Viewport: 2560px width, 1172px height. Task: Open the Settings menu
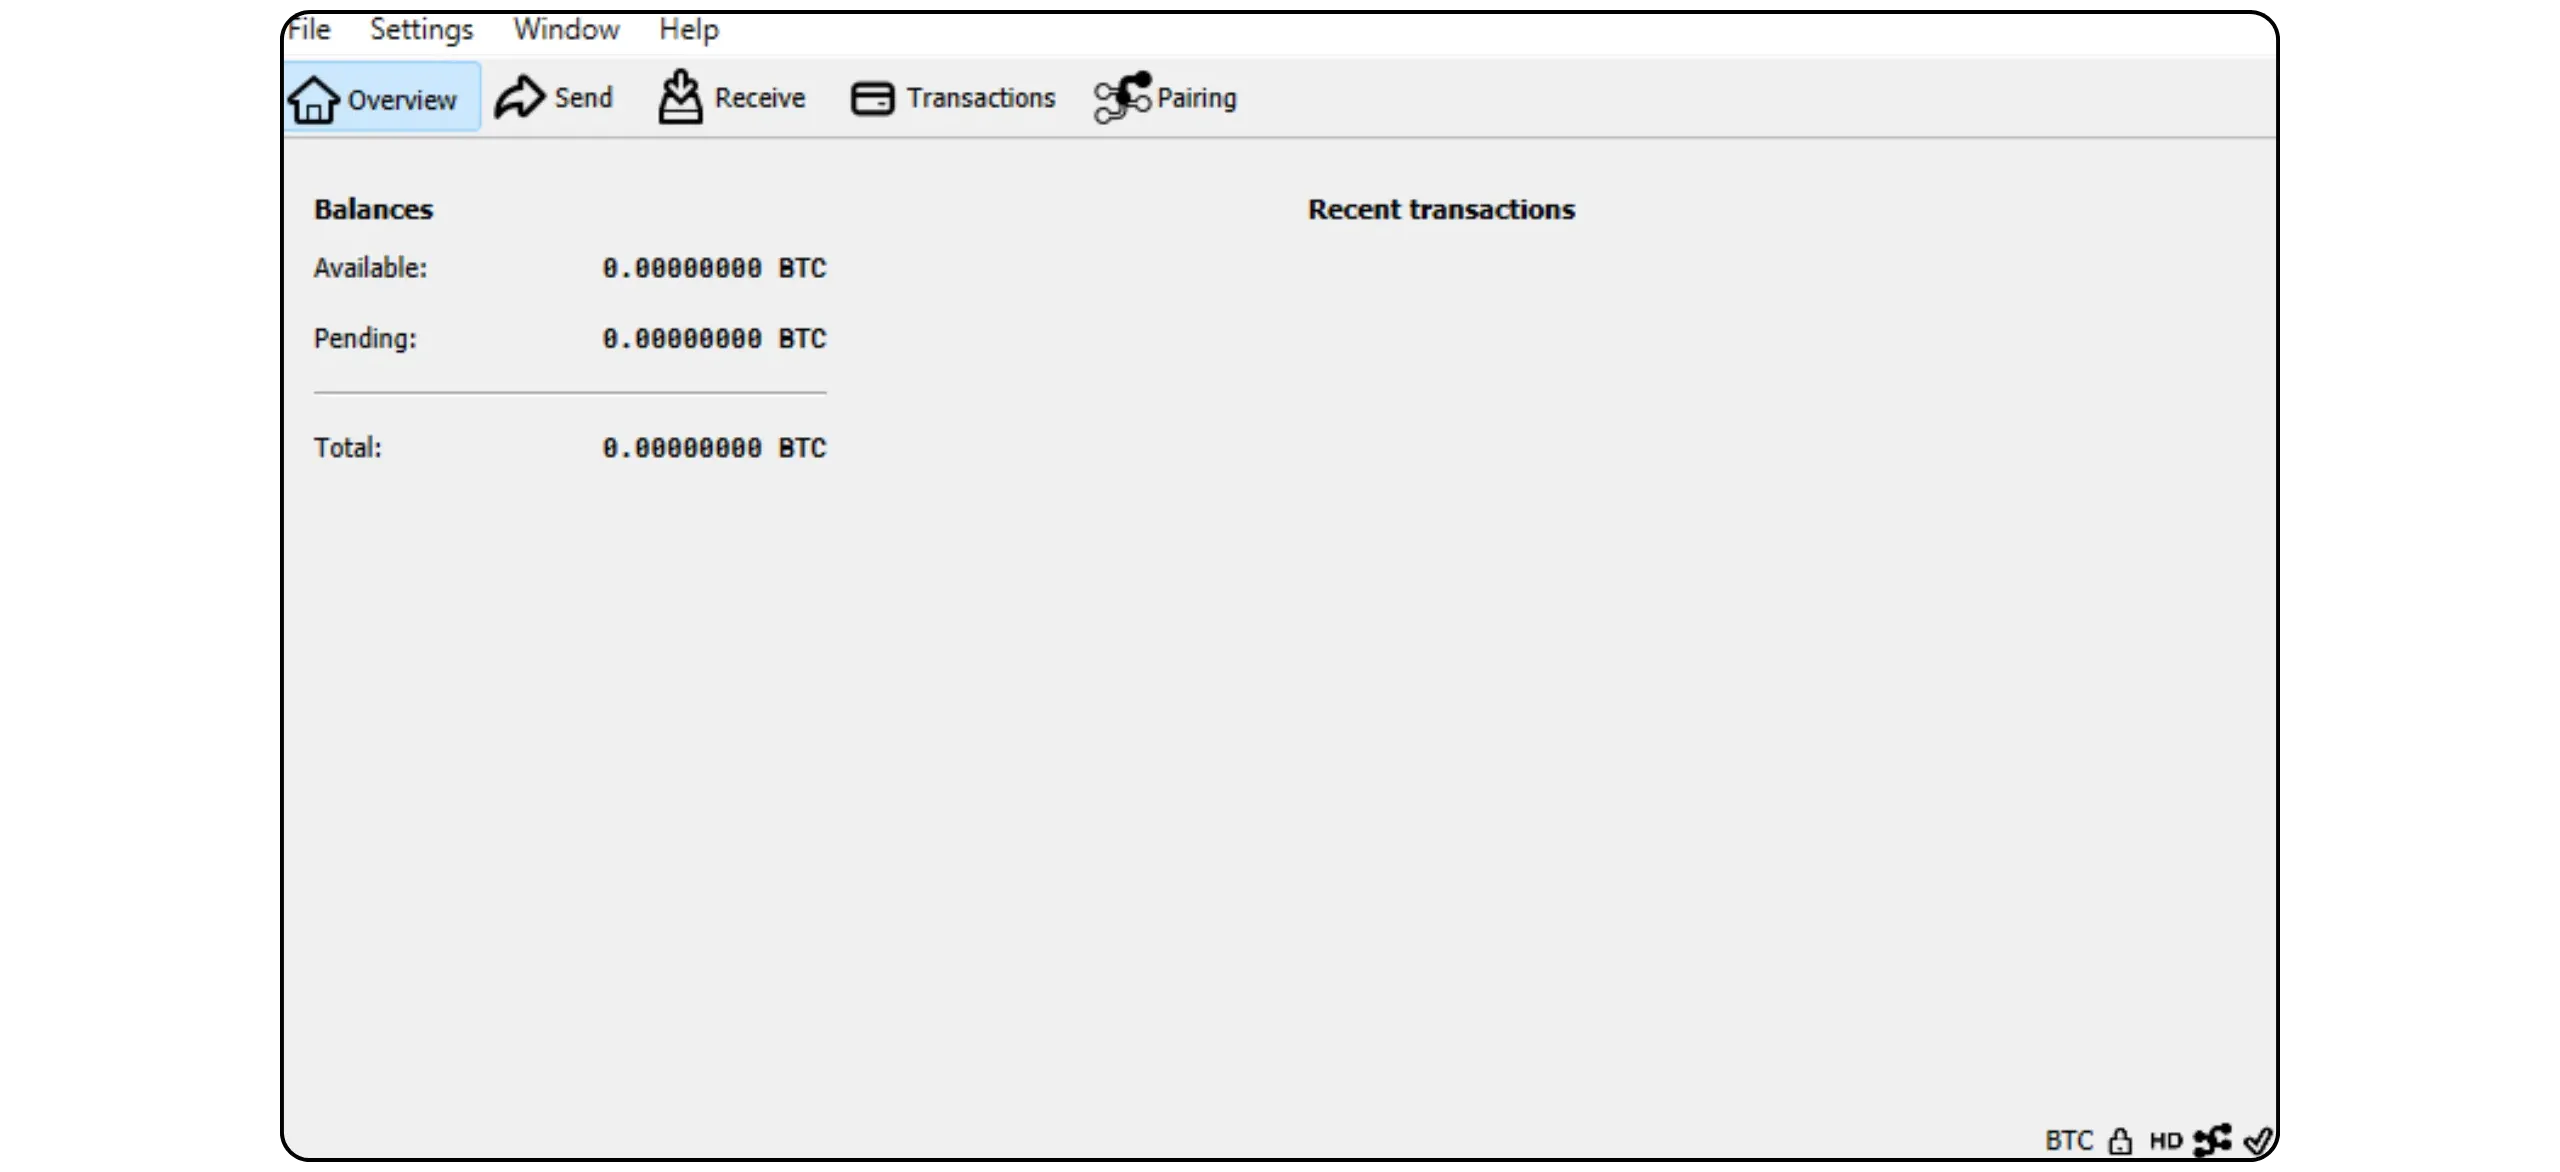(421, 30)
